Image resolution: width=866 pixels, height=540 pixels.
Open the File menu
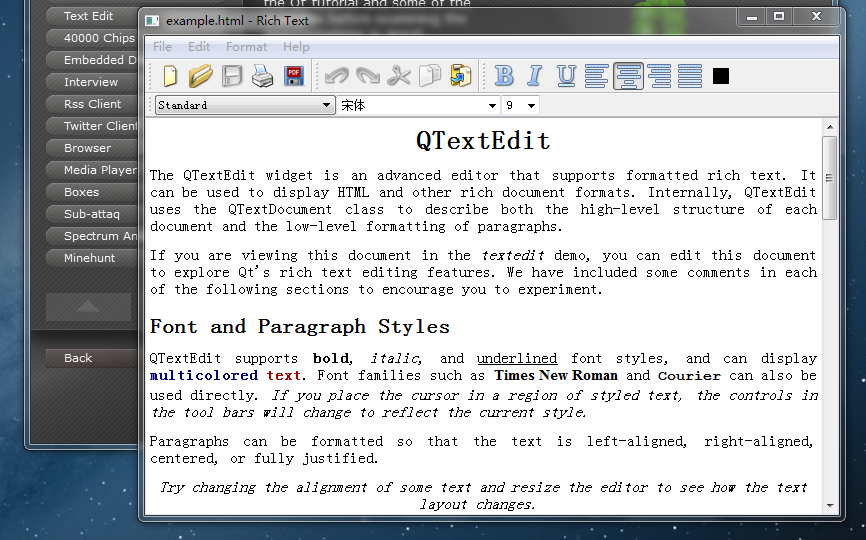(x=162, y=47)
